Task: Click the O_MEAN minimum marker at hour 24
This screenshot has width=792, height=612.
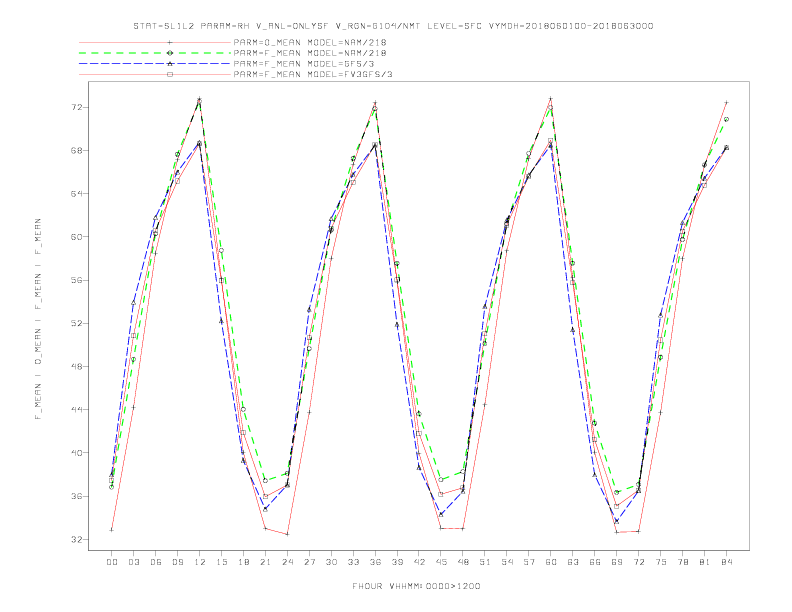Action: 287,534
